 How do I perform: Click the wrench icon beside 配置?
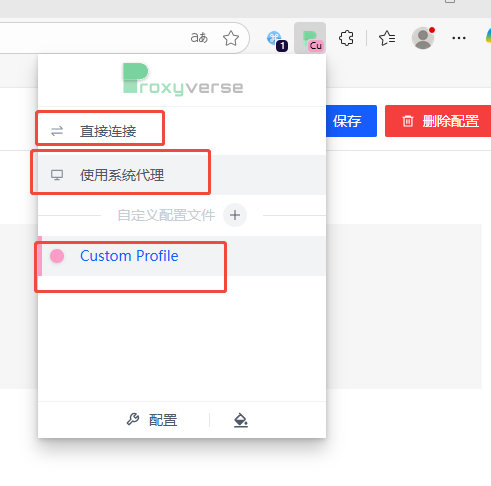(133, 419)
